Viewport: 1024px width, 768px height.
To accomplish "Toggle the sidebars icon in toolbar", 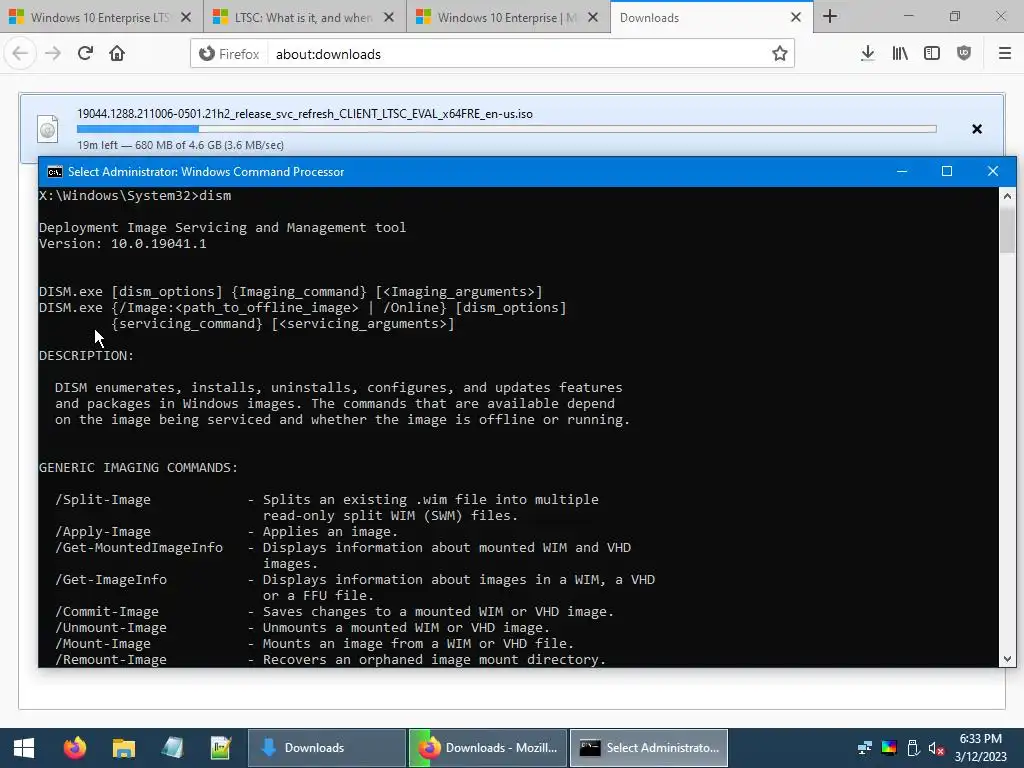I will pos(932,54).
